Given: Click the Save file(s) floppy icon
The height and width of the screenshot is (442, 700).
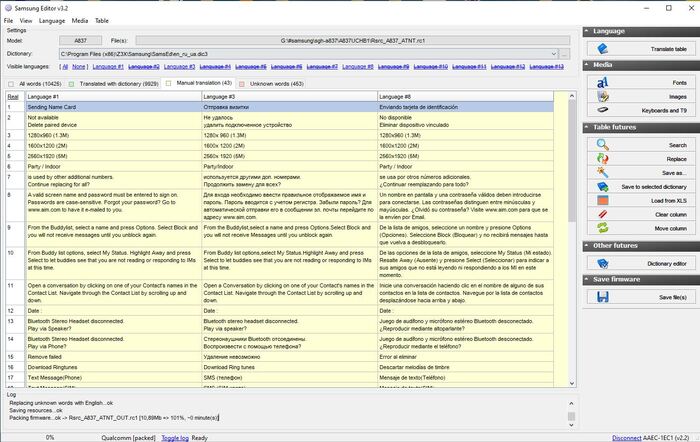Looking at the screenshot, I should [x=603, y=297].
